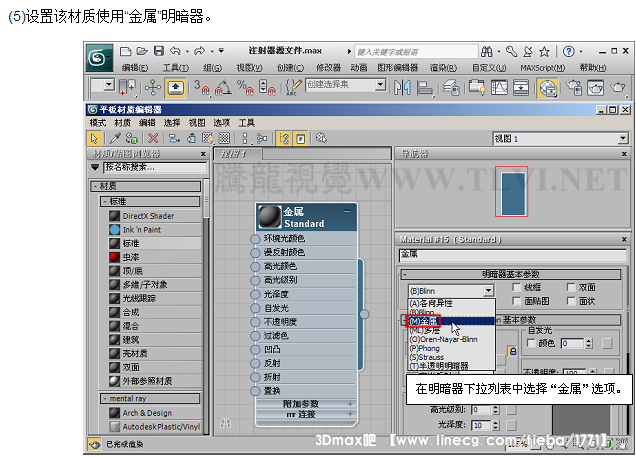Viewport: 636px width, 457px height.
Task: Click the mirror tool icon
Action: pyautogui.click(x=402, y=88)
